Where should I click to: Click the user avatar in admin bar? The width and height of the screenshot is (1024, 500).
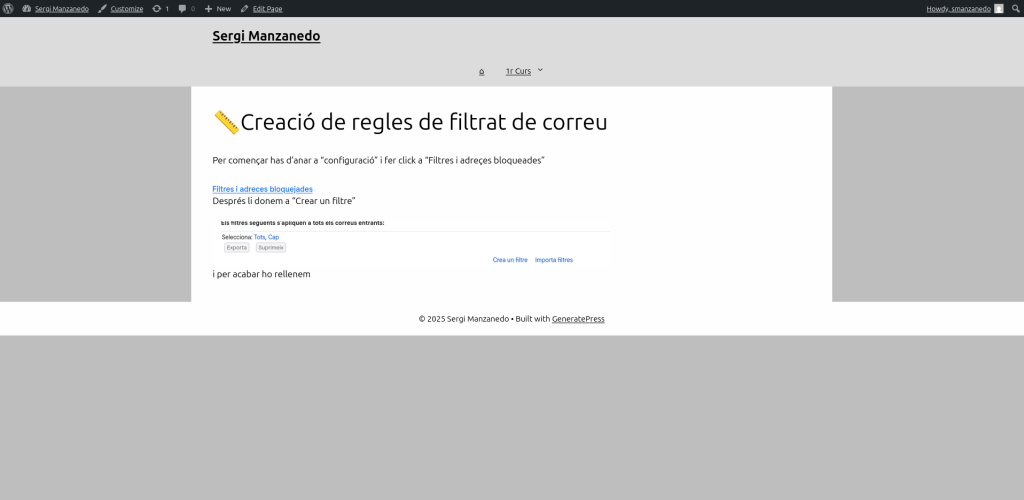[998, 8]
